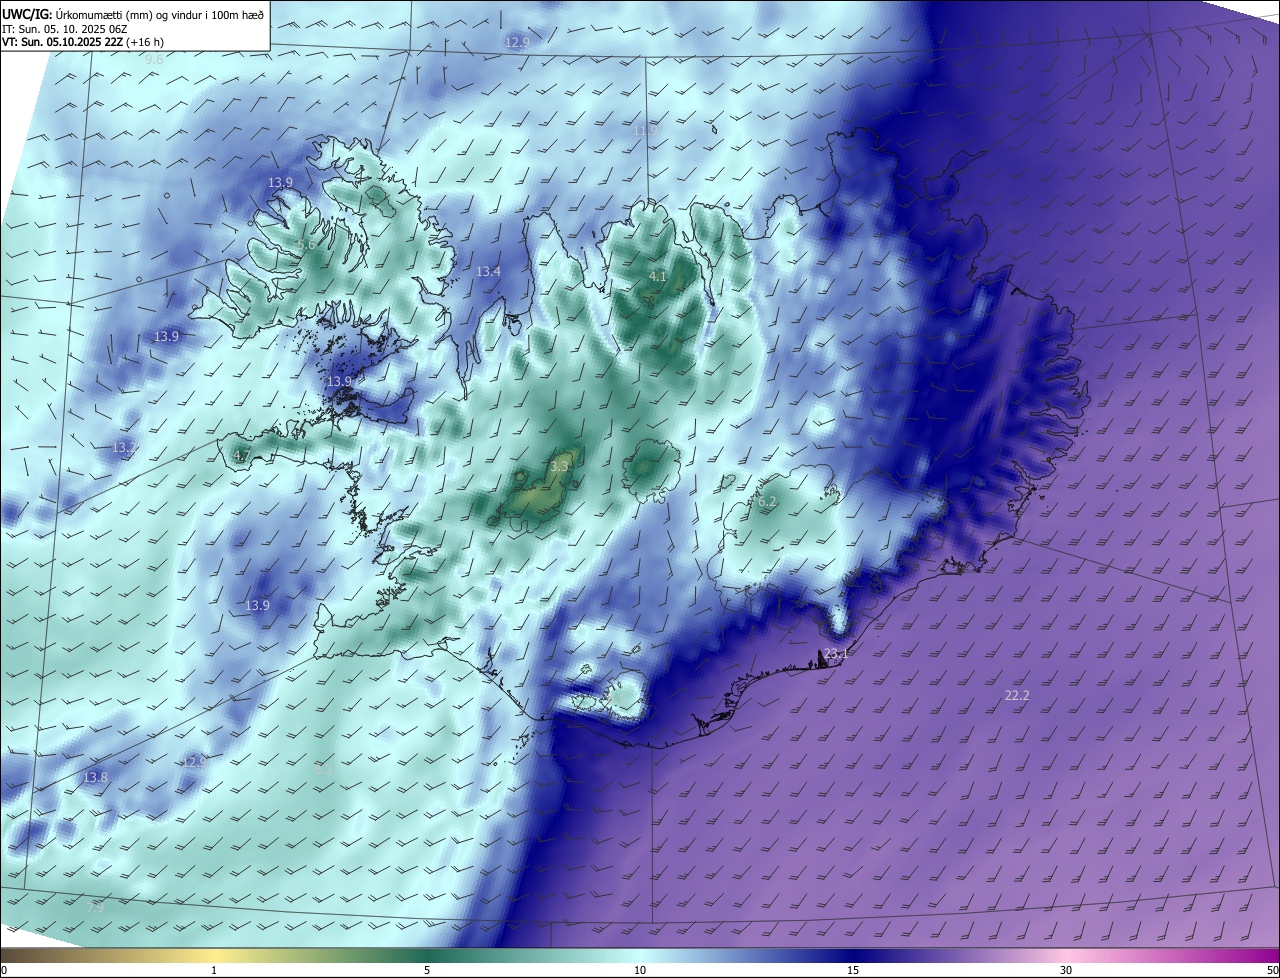Click the 0 tick on the colour scale

pyautogui.click(x=3, y=970)
